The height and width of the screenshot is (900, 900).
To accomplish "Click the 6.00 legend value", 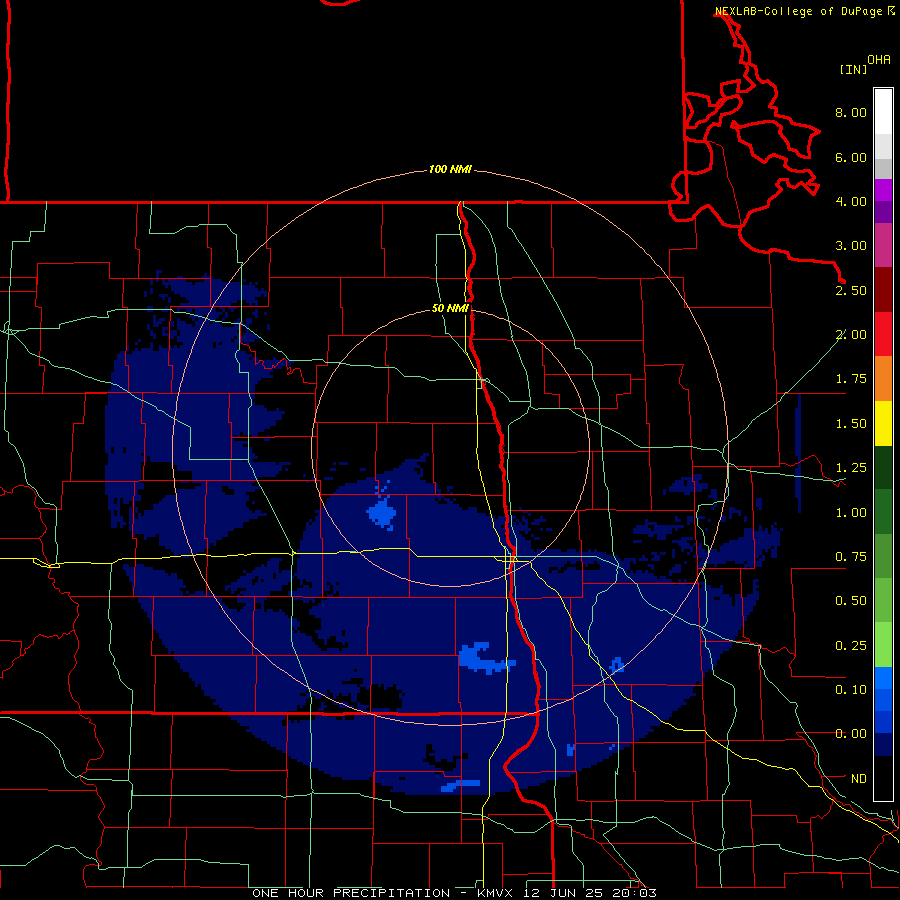I will click(851, 157).
